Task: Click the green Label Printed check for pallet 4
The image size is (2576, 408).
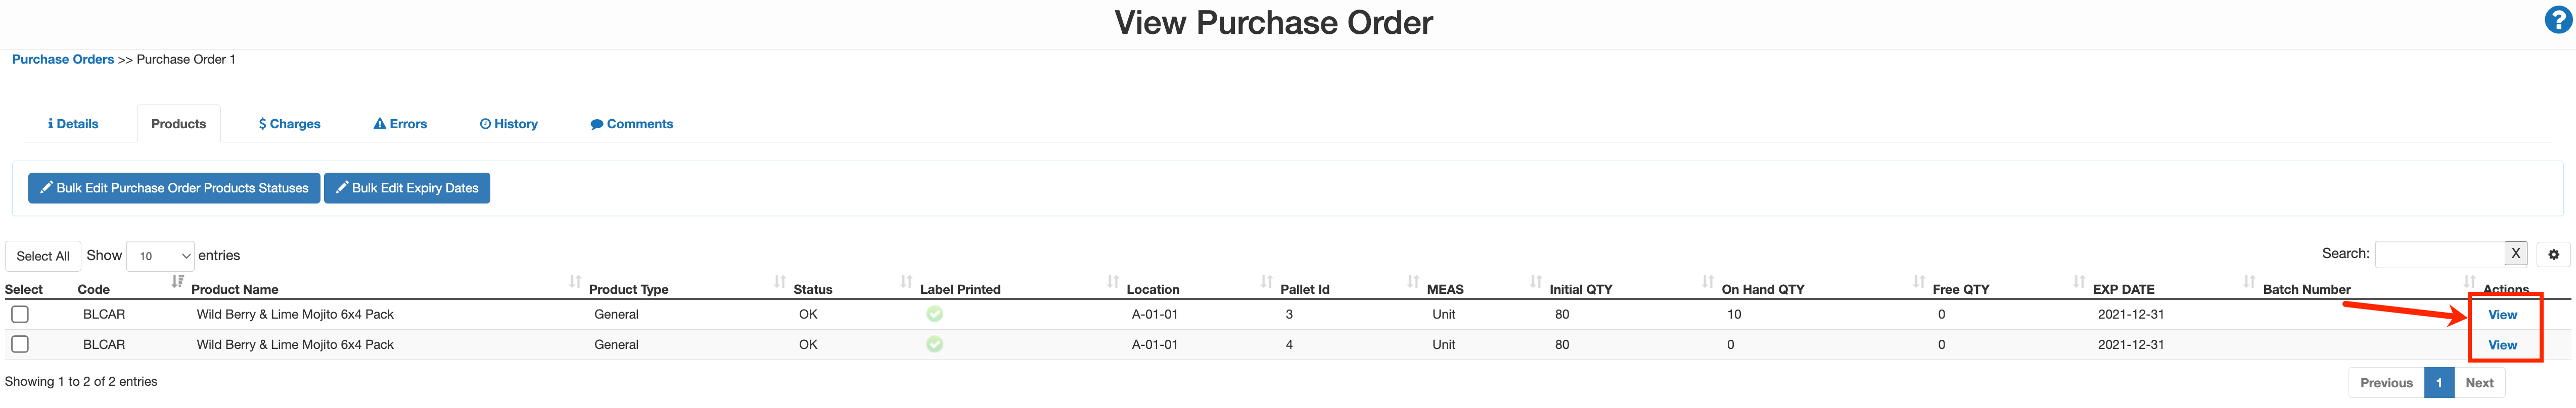Action: tap(934, 344)
